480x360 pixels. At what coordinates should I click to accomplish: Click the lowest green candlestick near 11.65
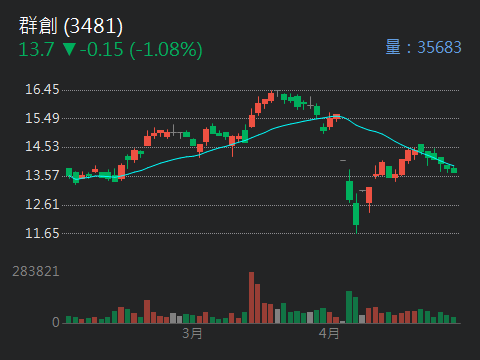356,214
